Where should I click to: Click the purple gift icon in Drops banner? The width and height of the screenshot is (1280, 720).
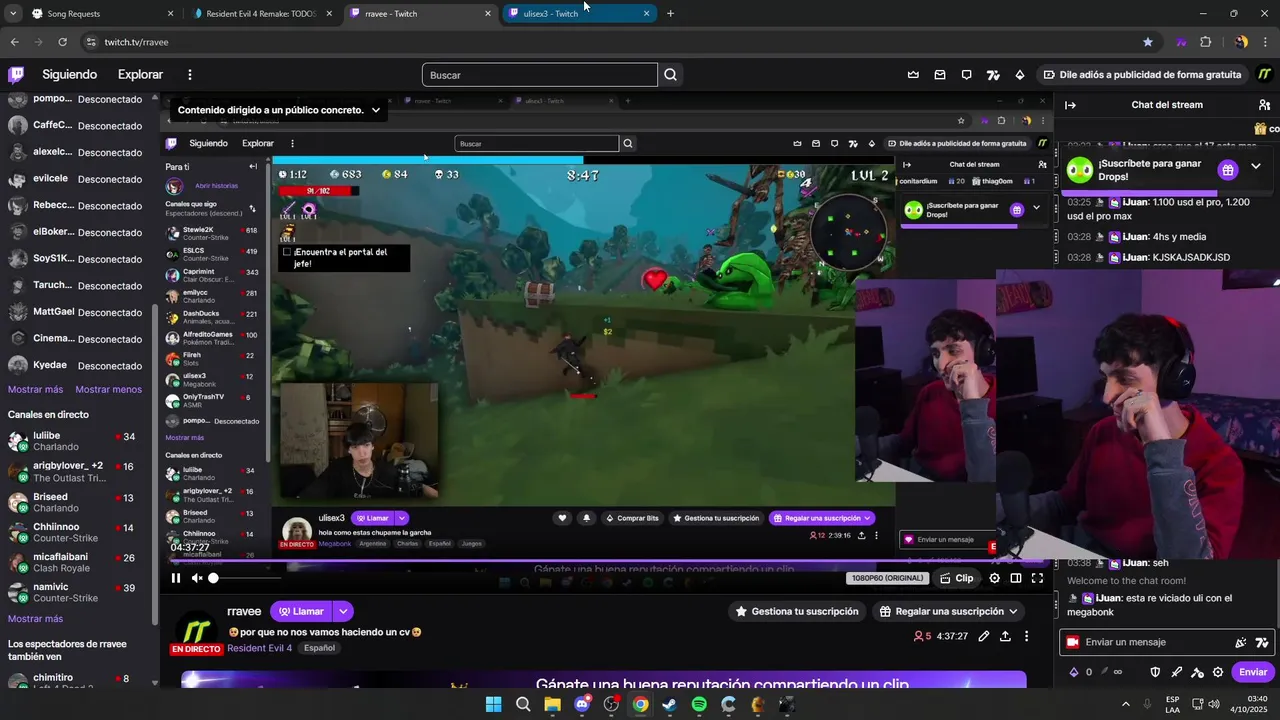1228,169
